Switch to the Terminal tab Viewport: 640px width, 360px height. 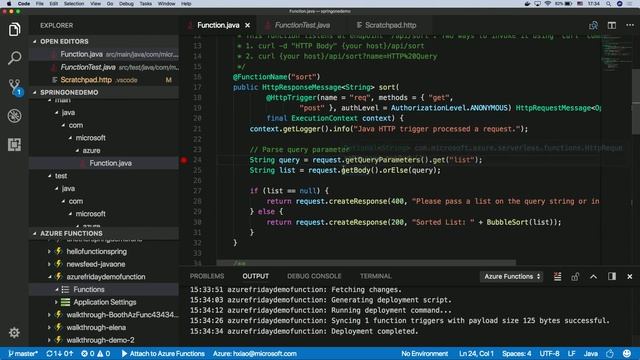tap(376, 276)
